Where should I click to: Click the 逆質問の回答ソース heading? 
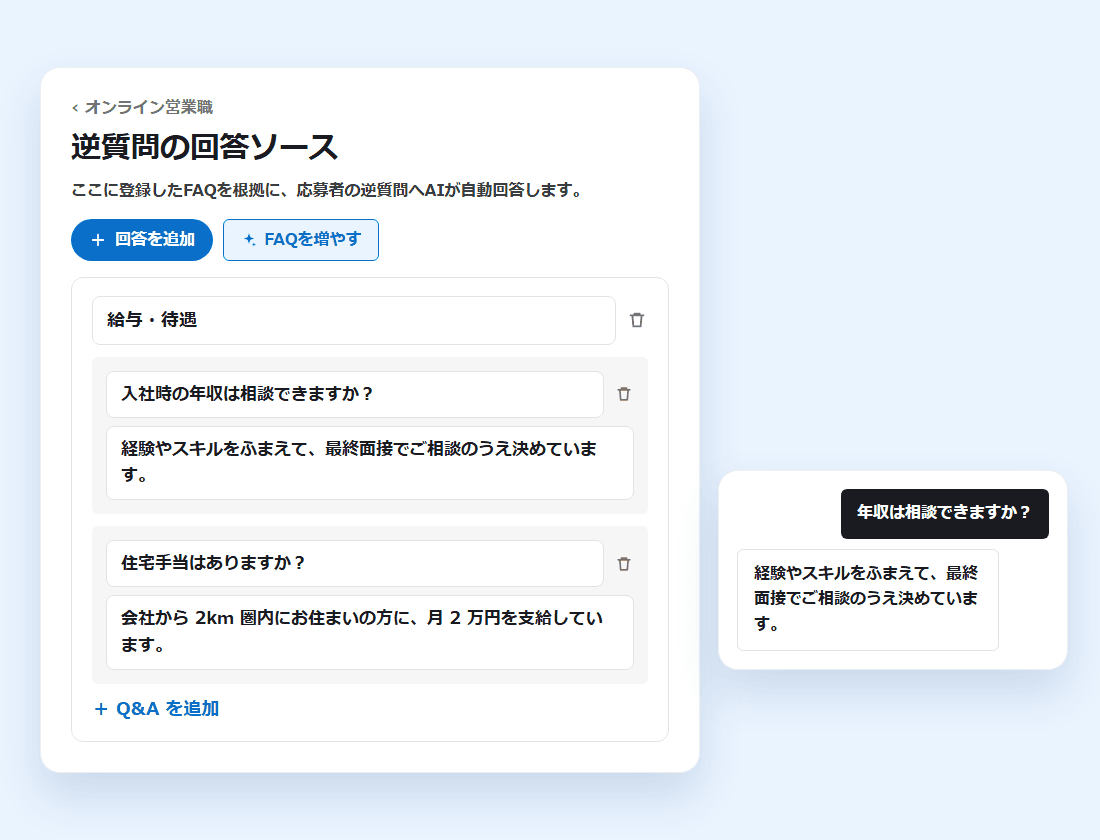click(x=204, y=147)
